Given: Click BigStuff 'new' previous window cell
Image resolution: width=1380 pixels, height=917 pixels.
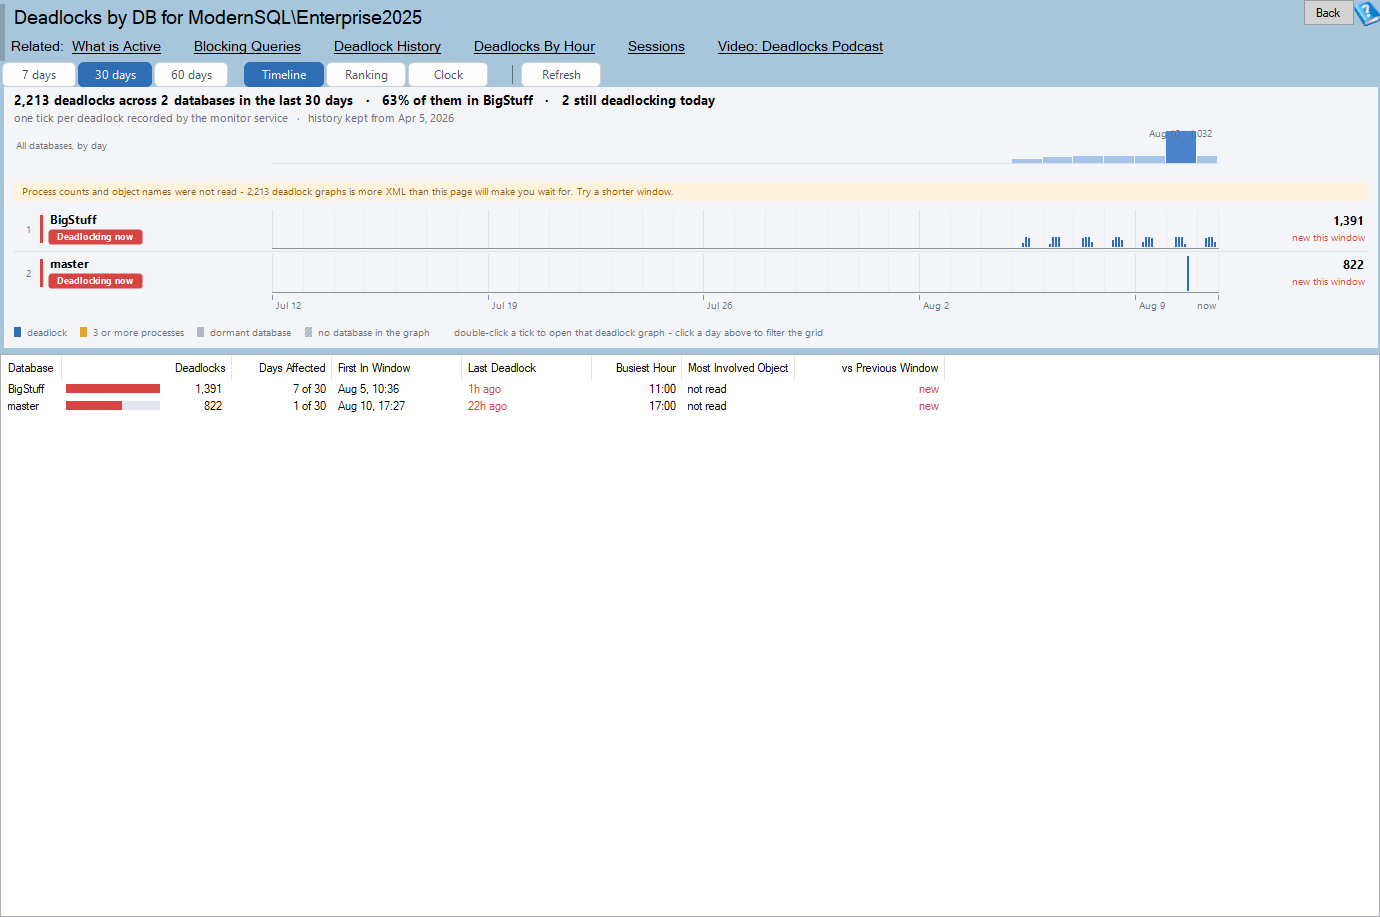Looking at the screenshot, I should point(929,389).
